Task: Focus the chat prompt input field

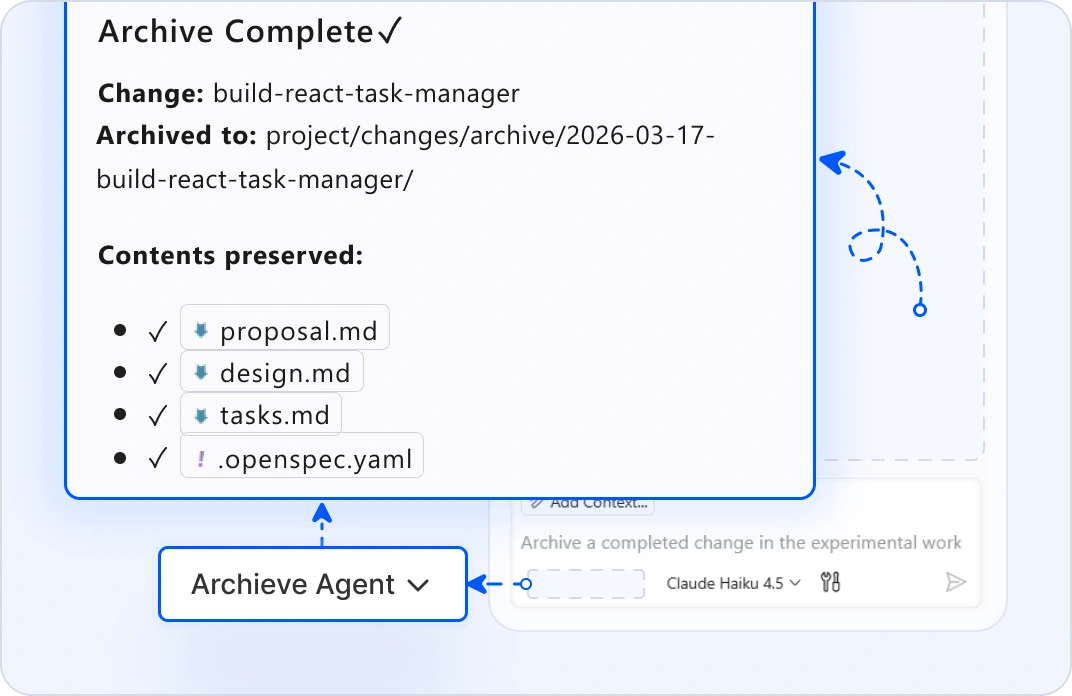Action: click(740, 543)
